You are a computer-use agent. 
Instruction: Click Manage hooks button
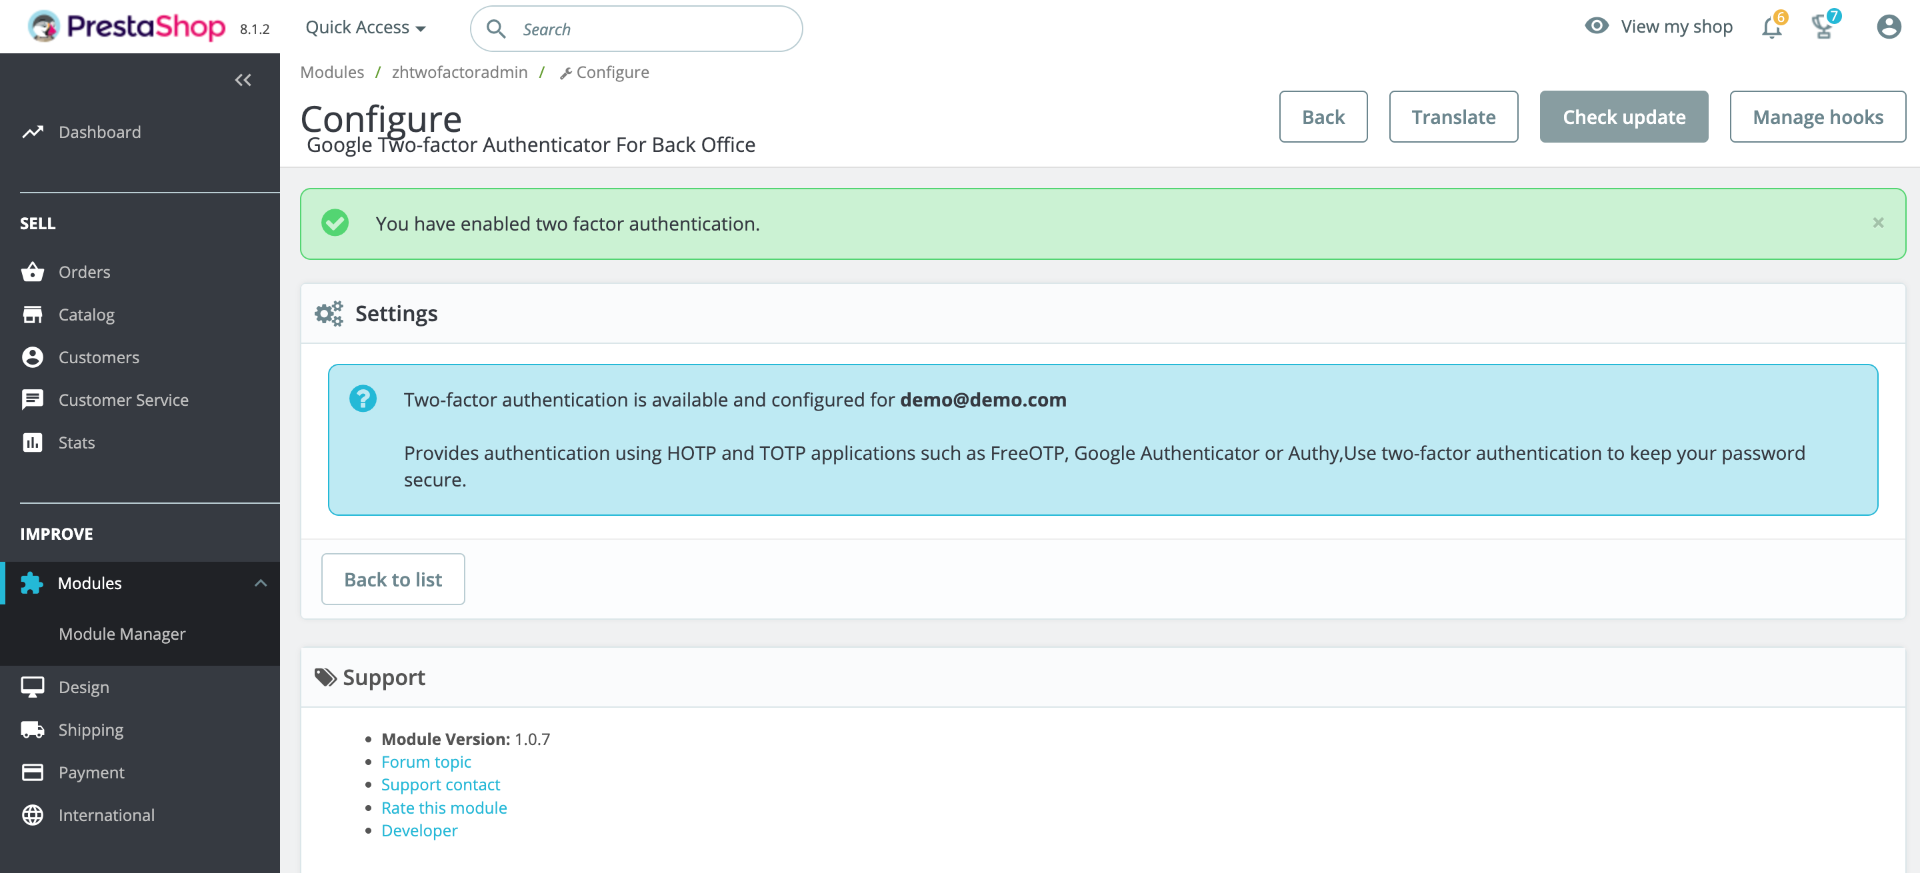click(1818, 117)
